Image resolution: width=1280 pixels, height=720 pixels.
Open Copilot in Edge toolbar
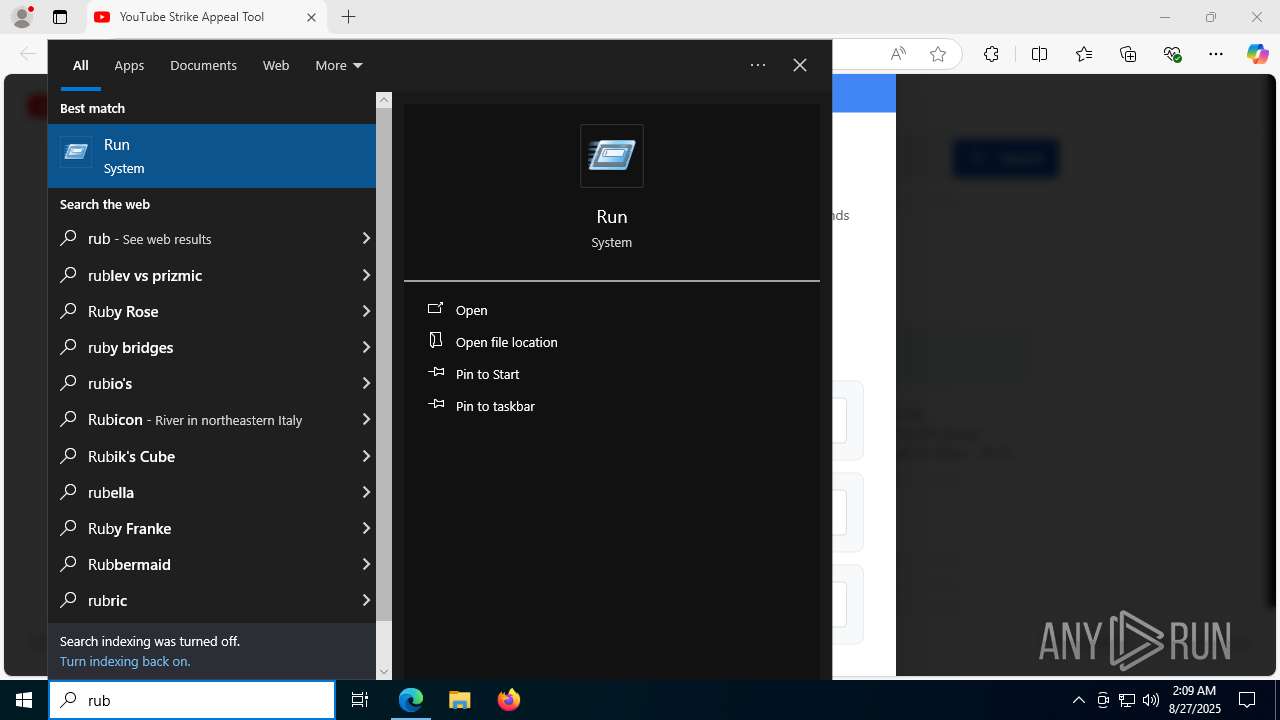coord(1258,54)
